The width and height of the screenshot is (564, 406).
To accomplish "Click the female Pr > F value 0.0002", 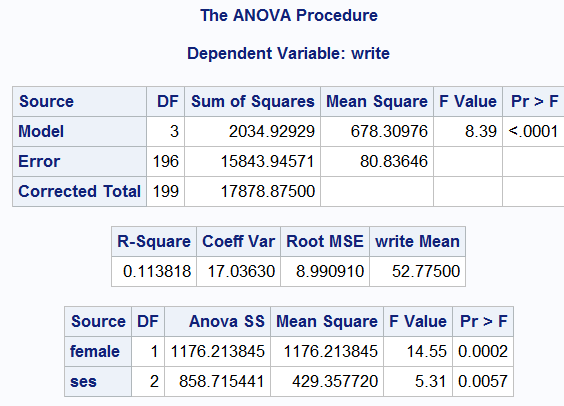I will coord(483,351).
